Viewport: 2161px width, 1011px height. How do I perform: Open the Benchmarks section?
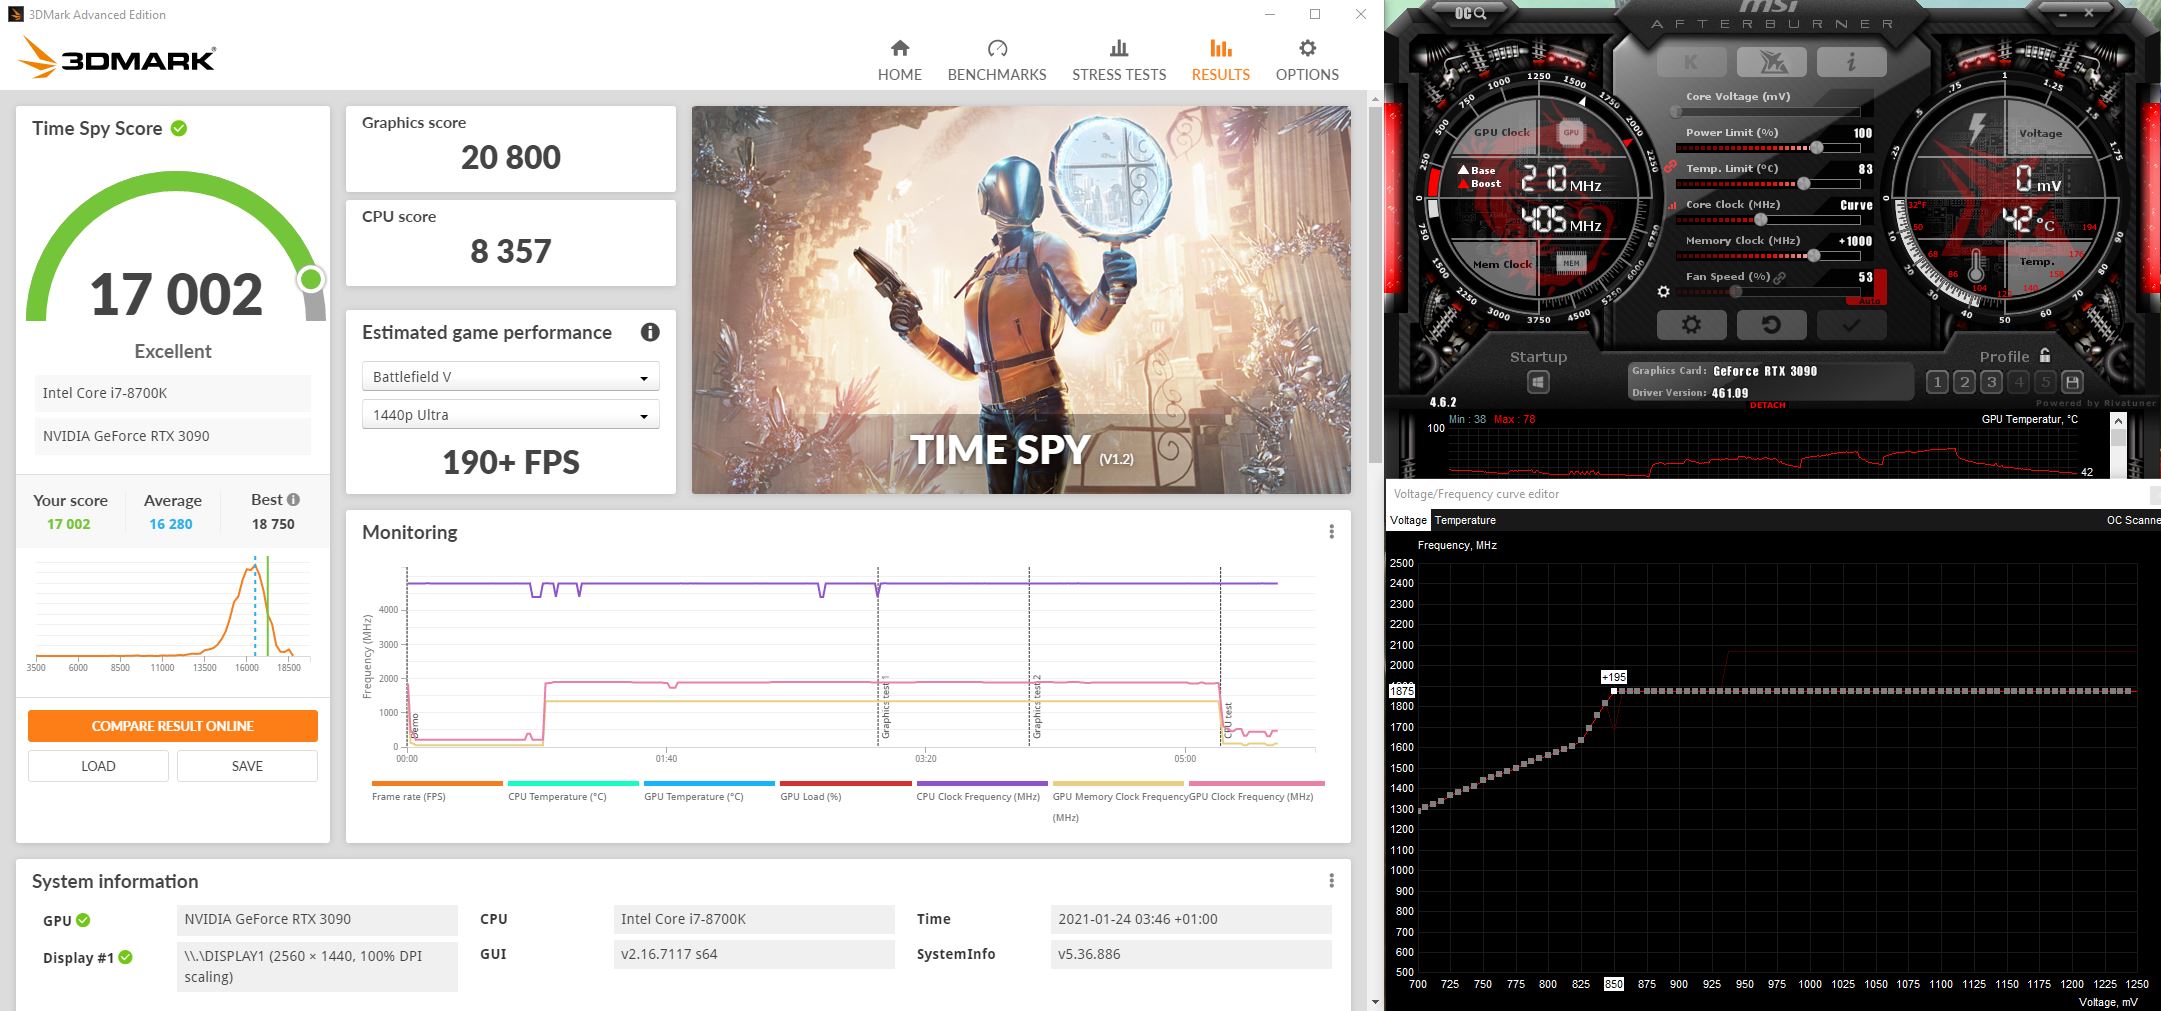pos(997,60)
